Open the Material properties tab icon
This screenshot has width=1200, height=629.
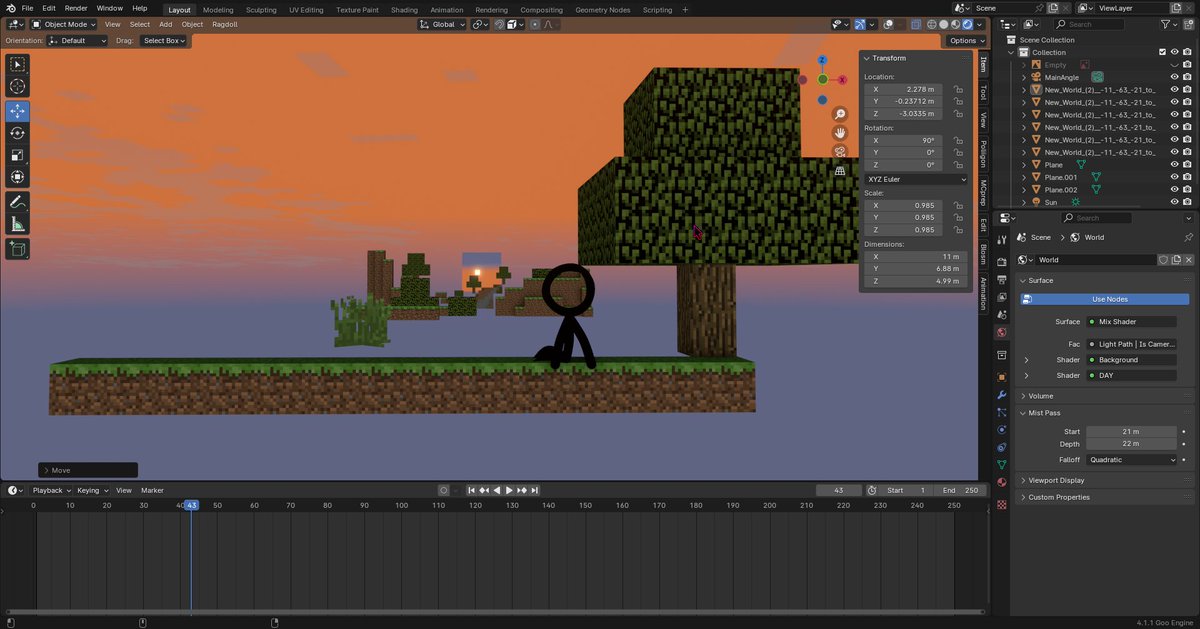(1002, 482)
